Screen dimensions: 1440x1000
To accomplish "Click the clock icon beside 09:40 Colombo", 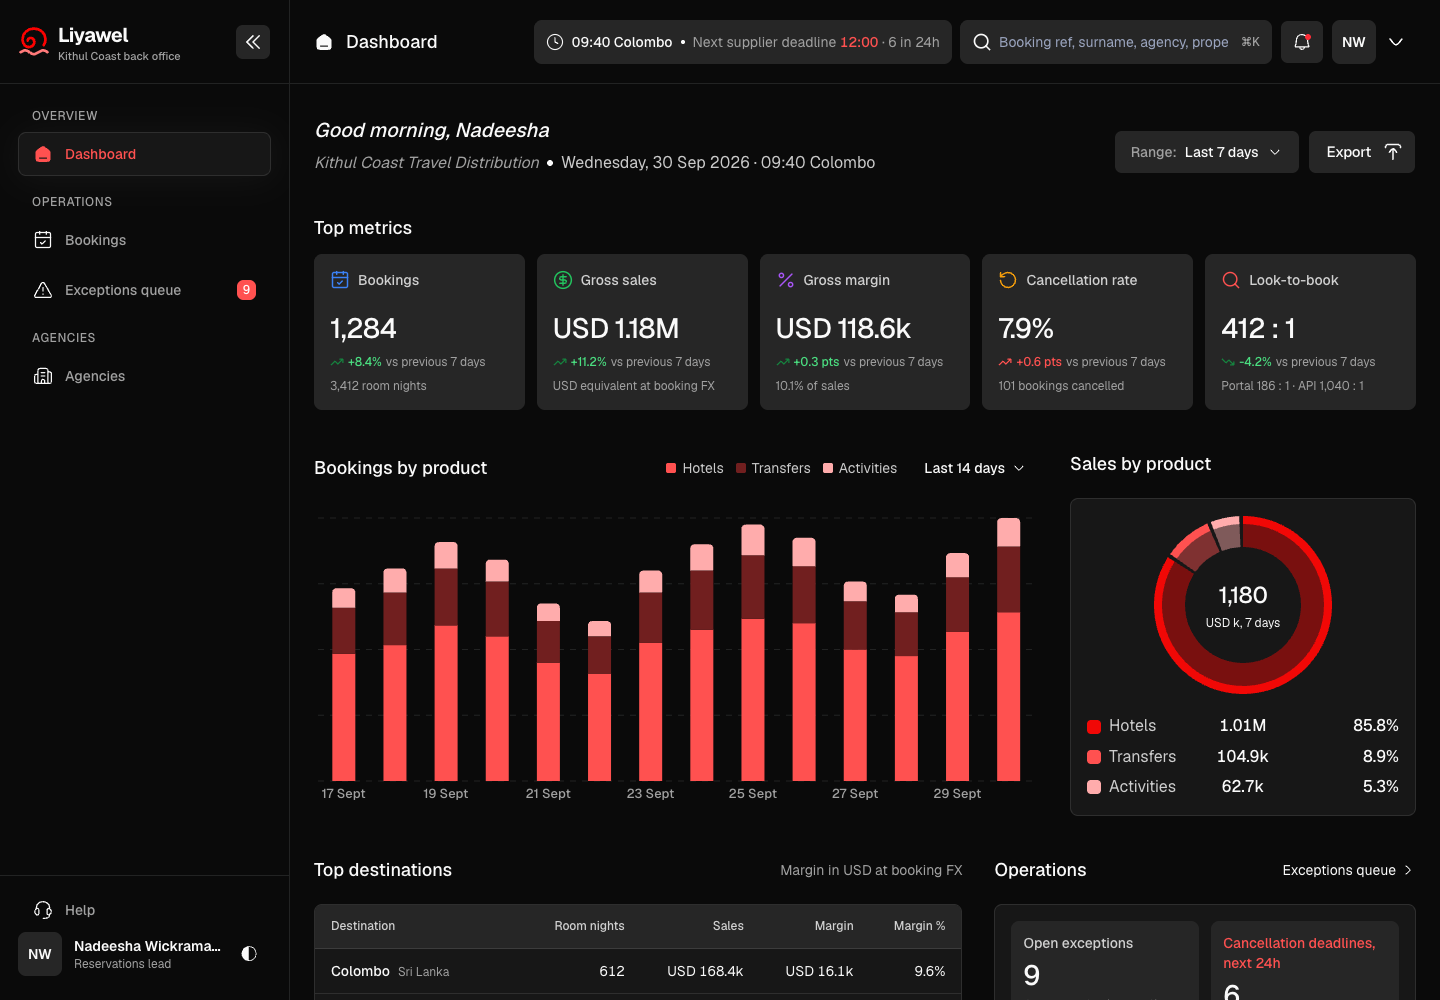I will click(555, 42).
